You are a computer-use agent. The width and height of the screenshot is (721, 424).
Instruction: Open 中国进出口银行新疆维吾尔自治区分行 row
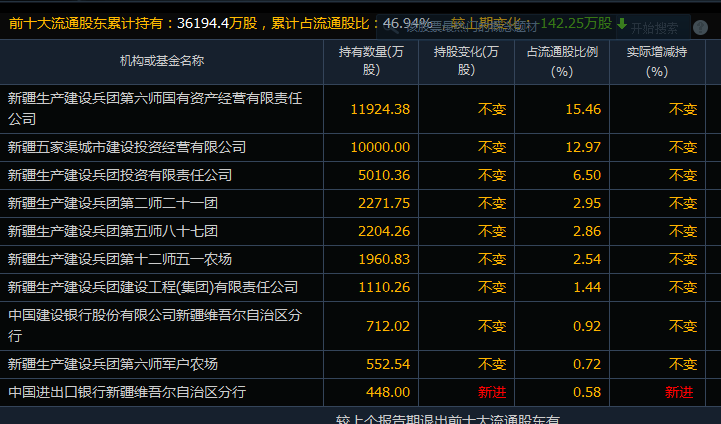tap(127, 391)
